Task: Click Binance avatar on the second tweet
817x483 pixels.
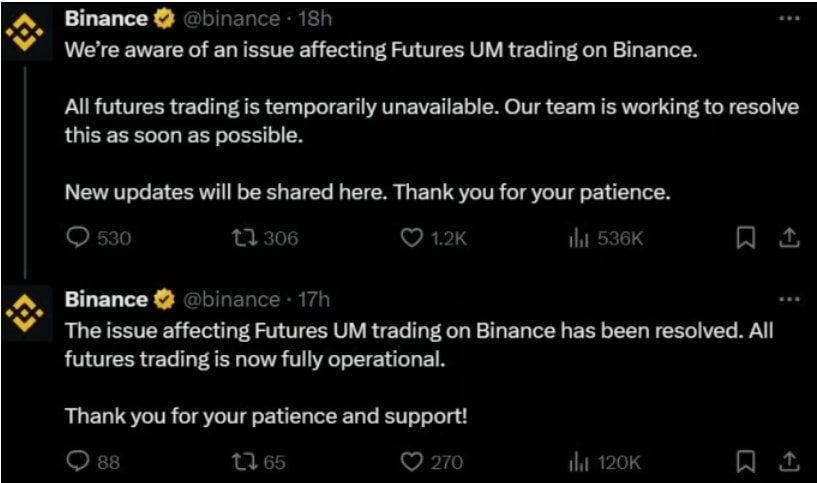Action: point(25,313)
